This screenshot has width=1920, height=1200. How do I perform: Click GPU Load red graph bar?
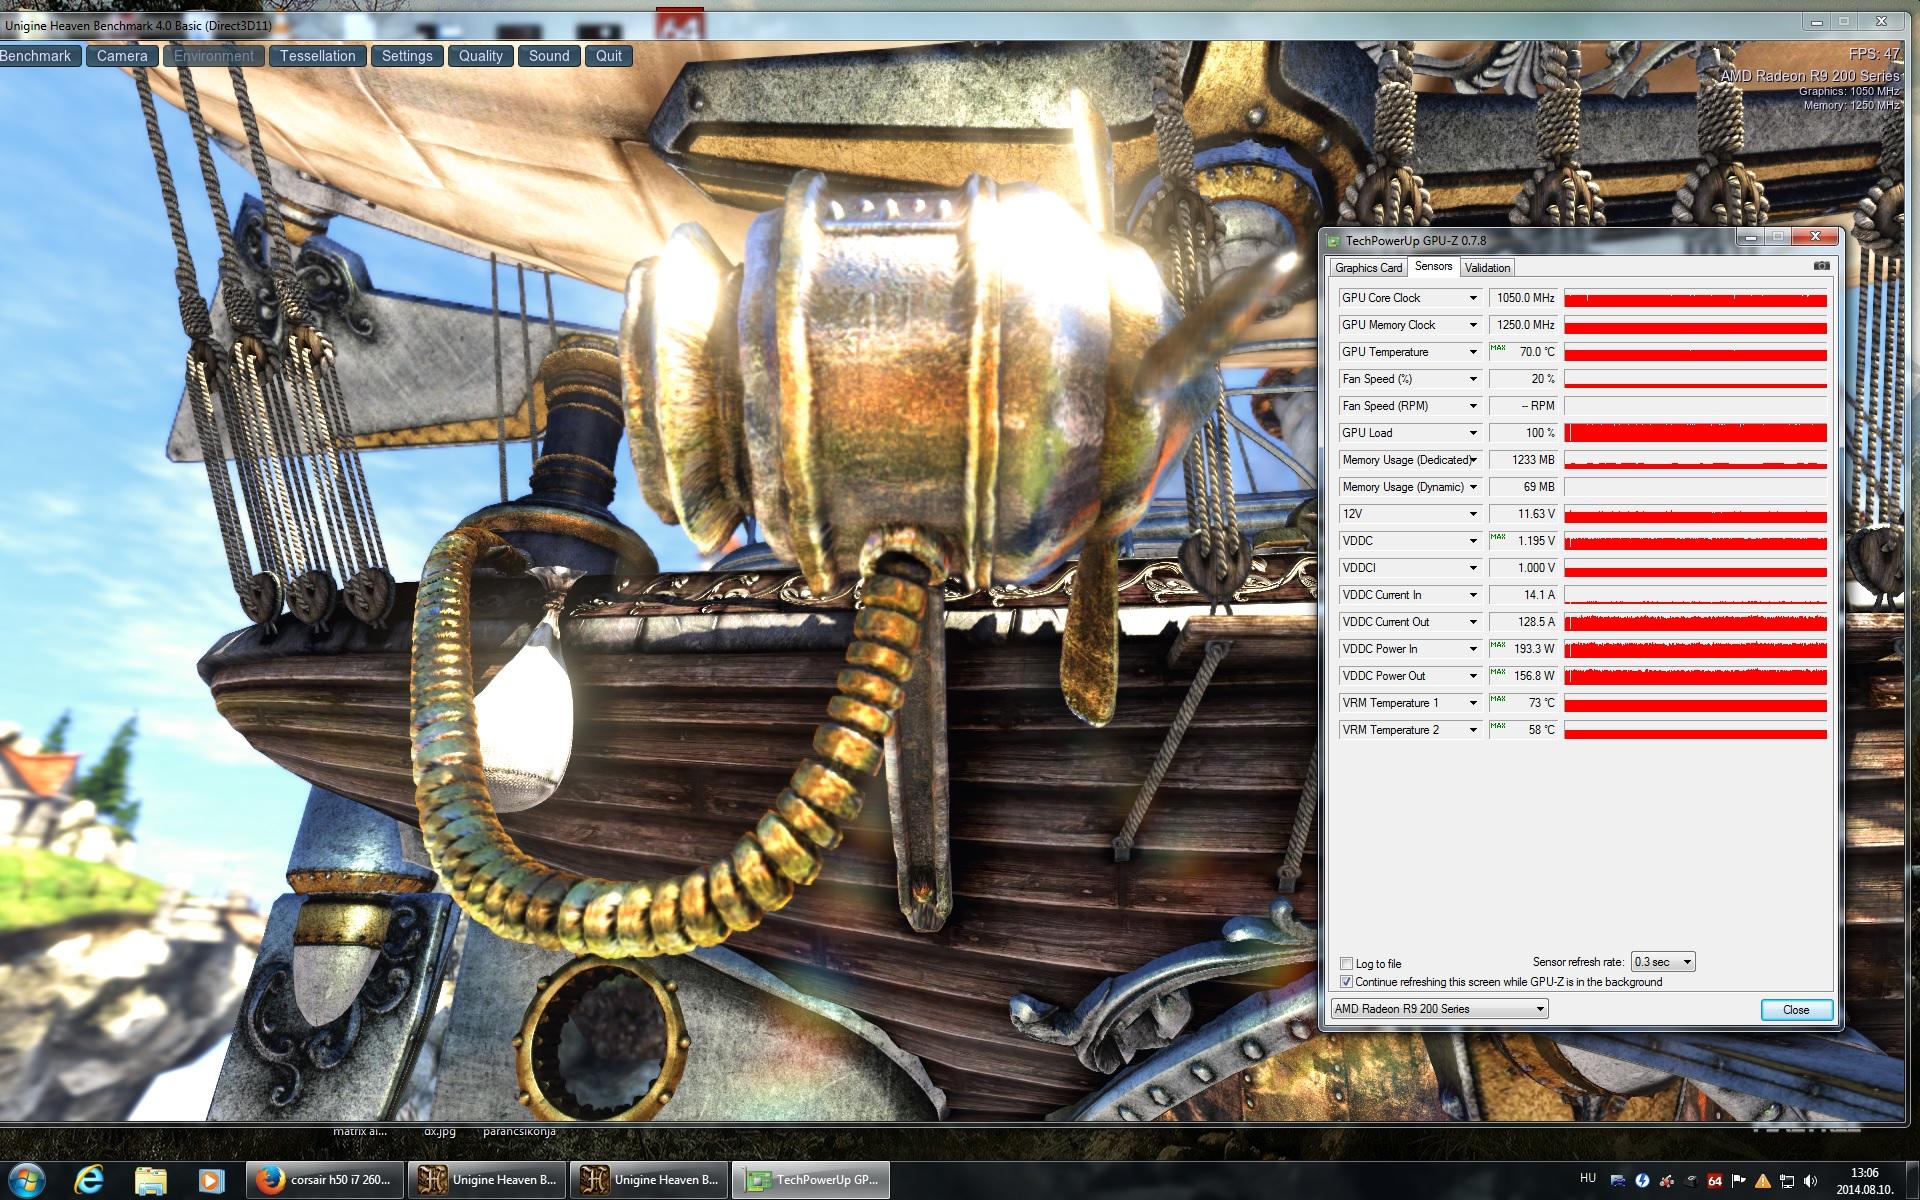1695,433
